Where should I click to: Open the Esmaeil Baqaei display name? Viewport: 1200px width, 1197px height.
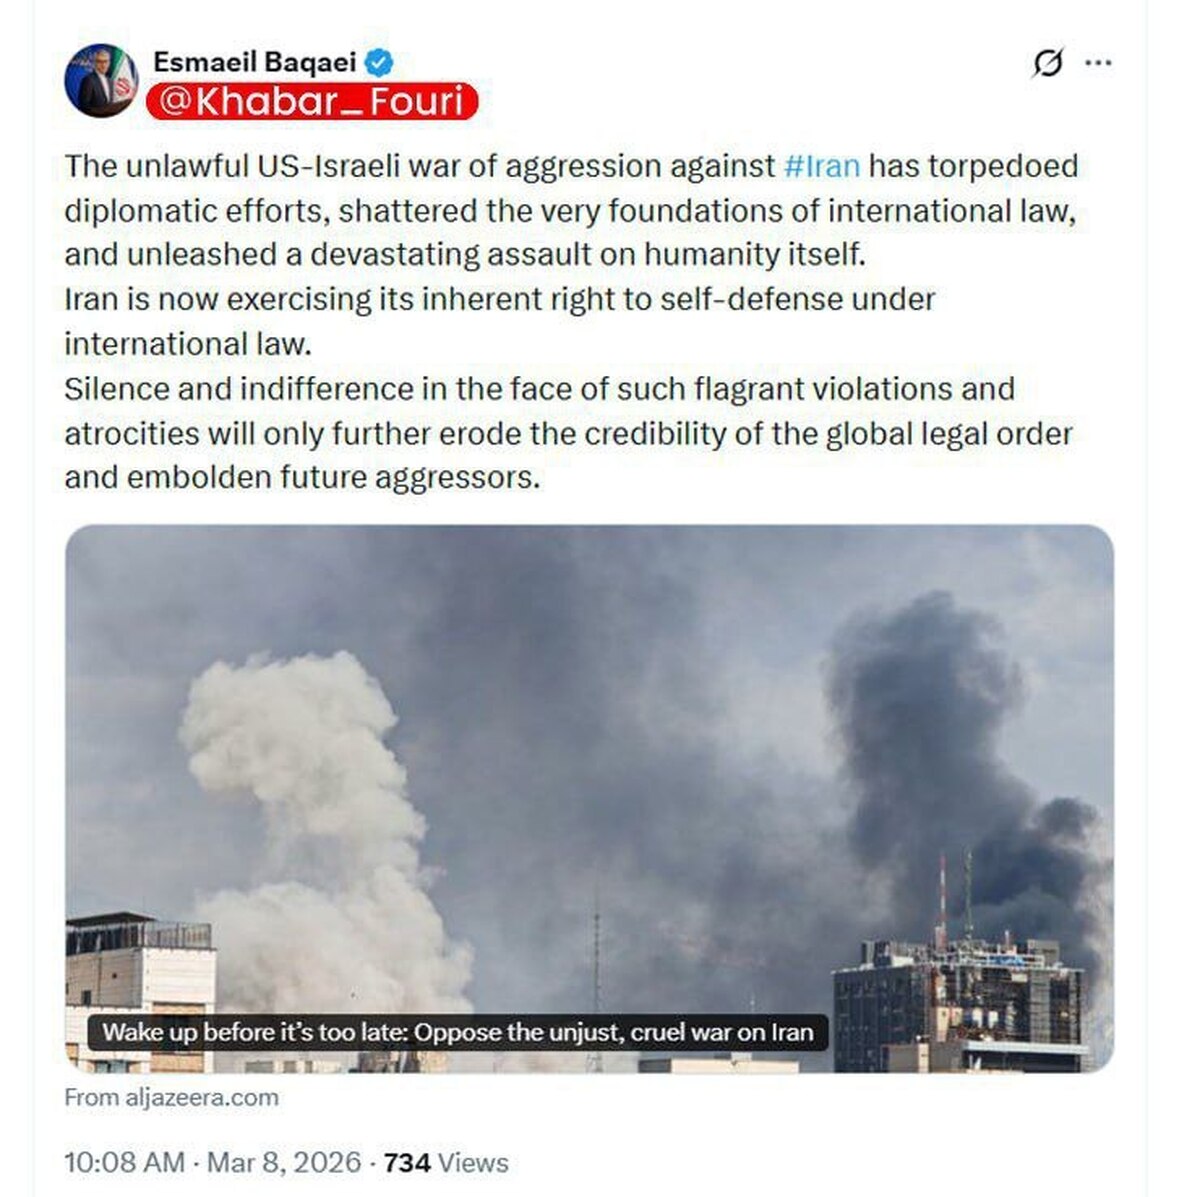click(x=254, y=62)
